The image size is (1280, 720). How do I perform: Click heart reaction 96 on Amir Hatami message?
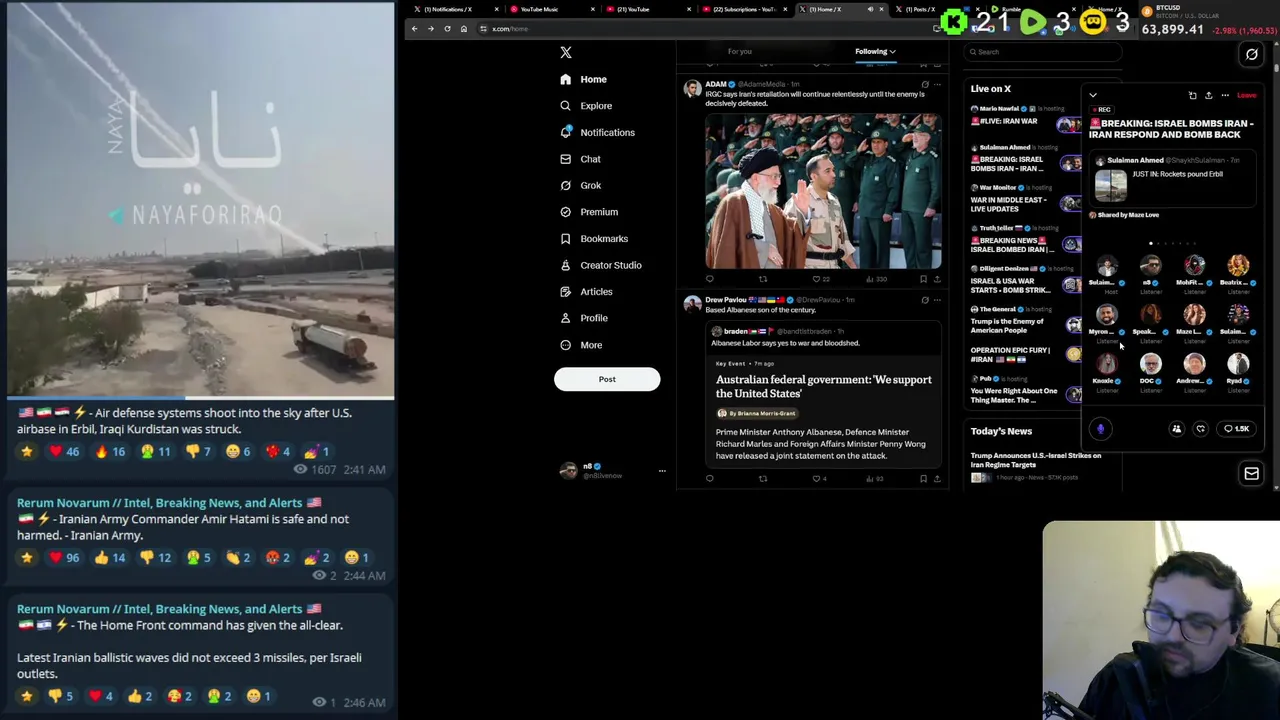(x=66, y=558)
